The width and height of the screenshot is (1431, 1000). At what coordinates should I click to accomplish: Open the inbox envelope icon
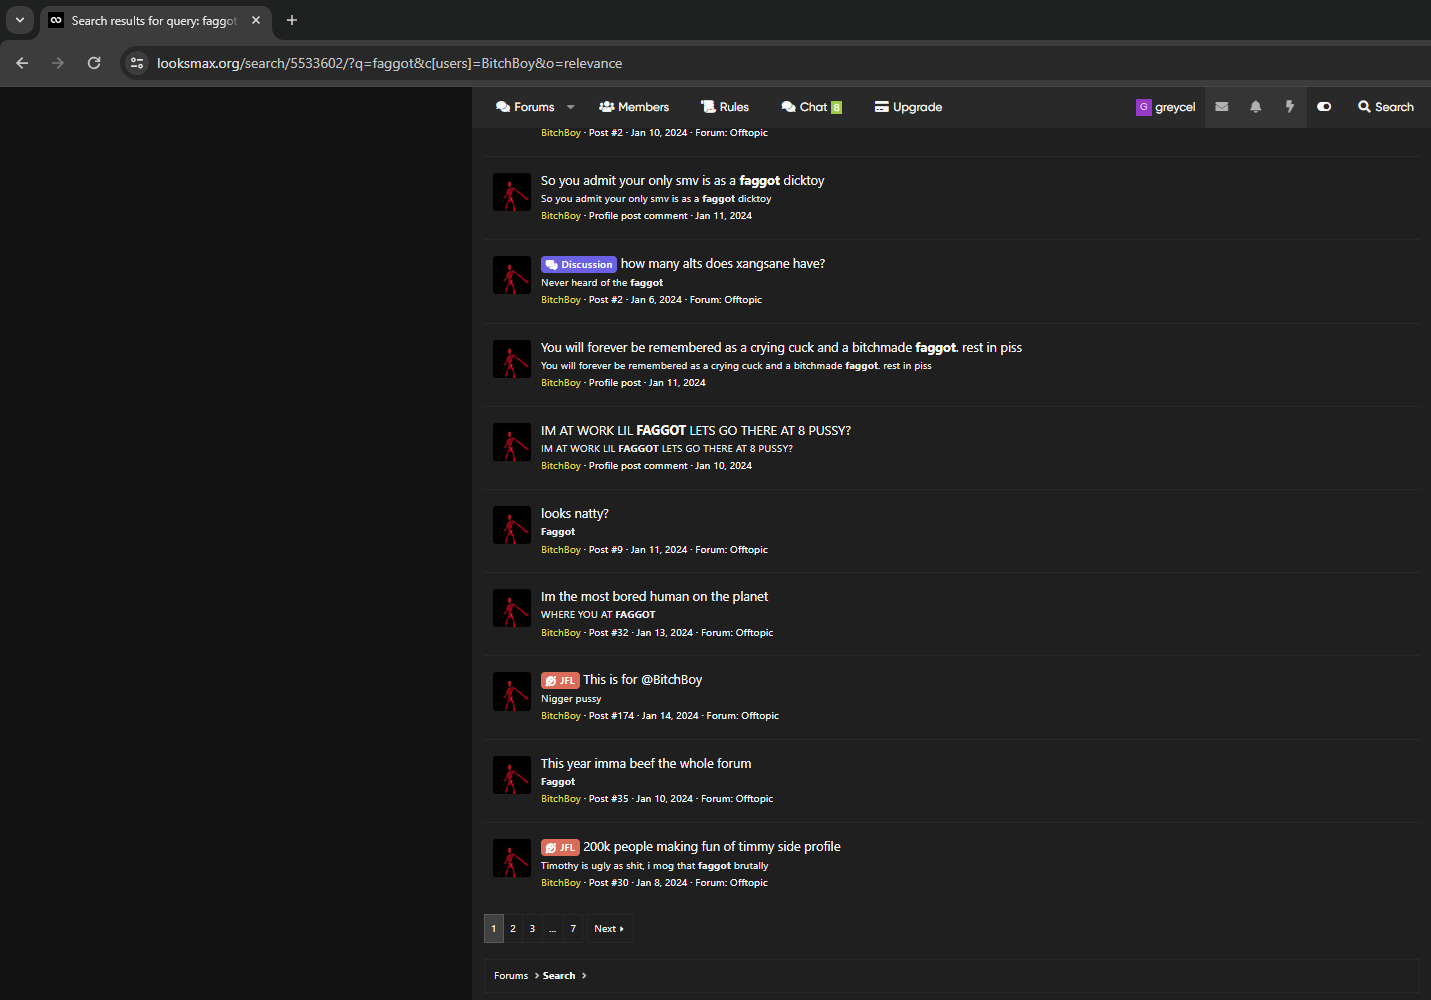(x=1221, y=107)
